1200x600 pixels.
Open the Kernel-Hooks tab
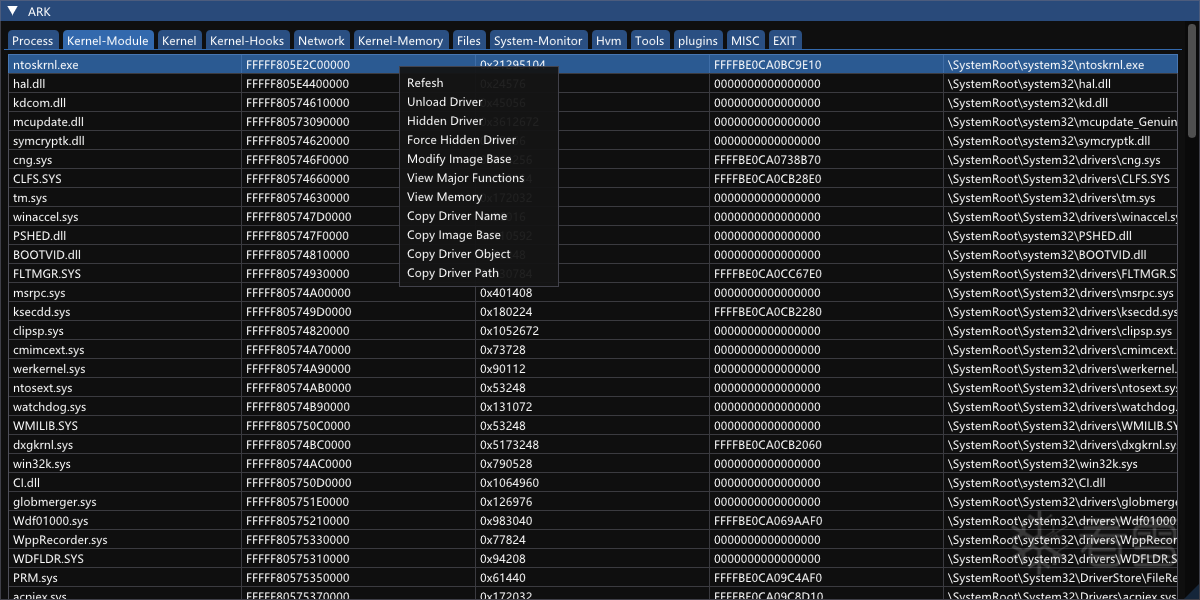[247, 40]
